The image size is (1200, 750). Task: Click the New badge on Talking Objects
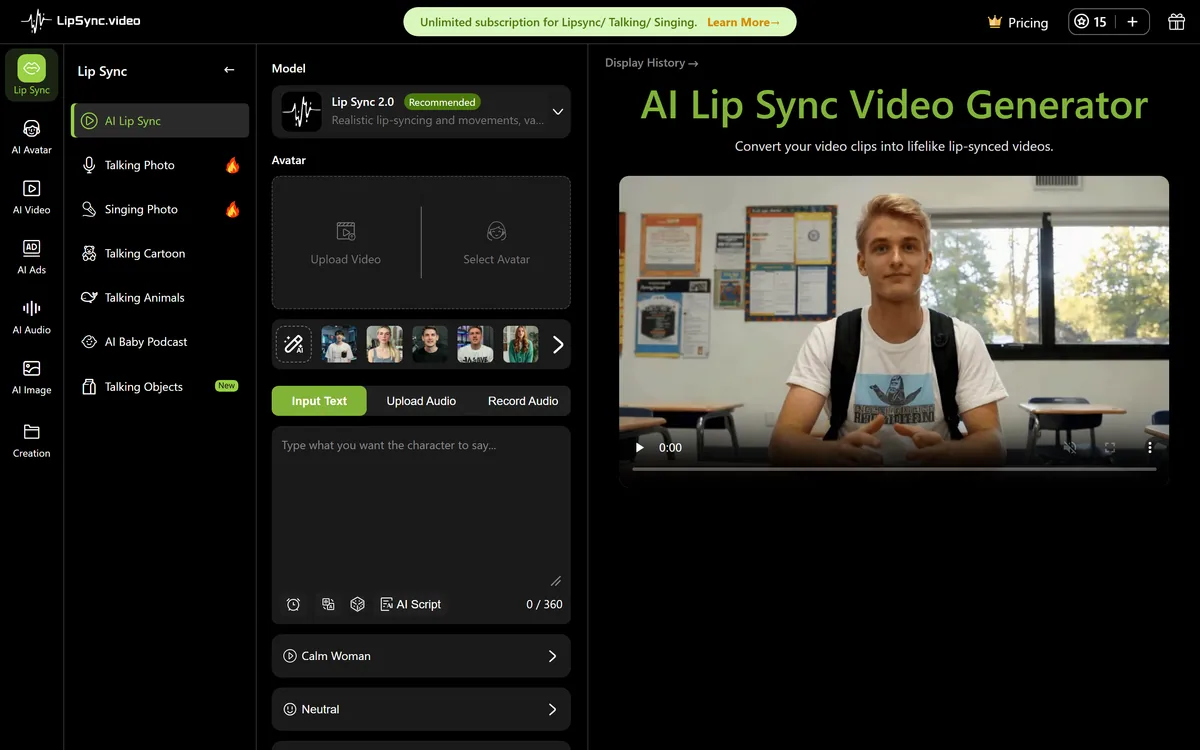pyautogui.click(x=227, y=386)
